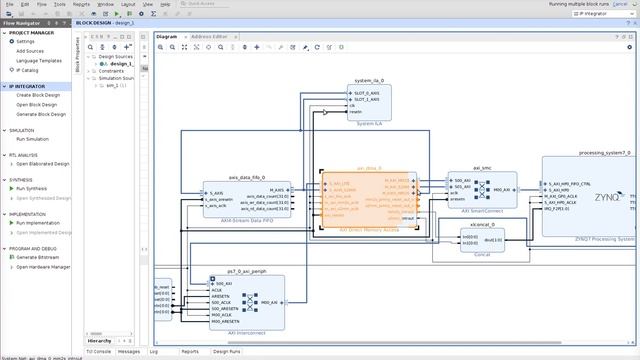Screen dimensions: 640x360
Task: Click the customize block wrench icon
Action: pos(281,47)
